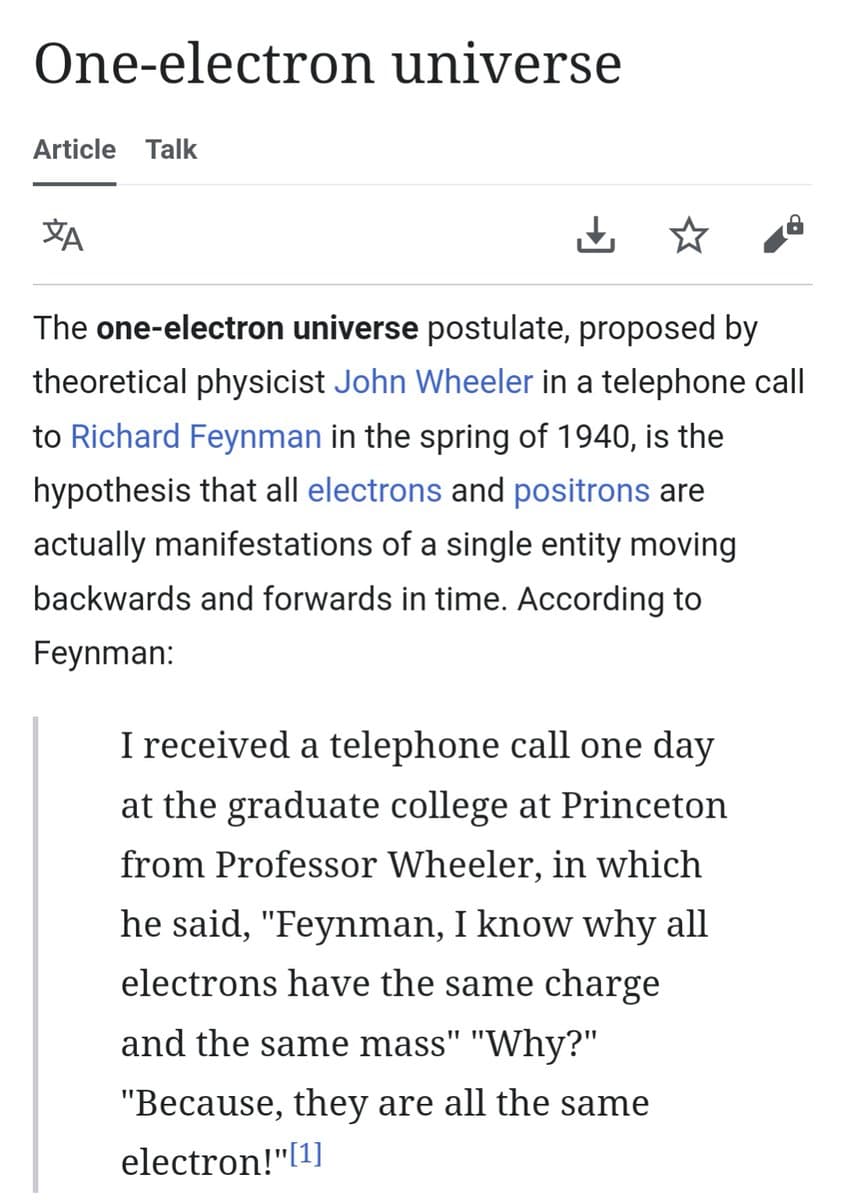The width and height of the screenshot is (844, 1200).
Task: Click the bold one-electron universe text
Action: pyautogui.click(x=258, y=328)
